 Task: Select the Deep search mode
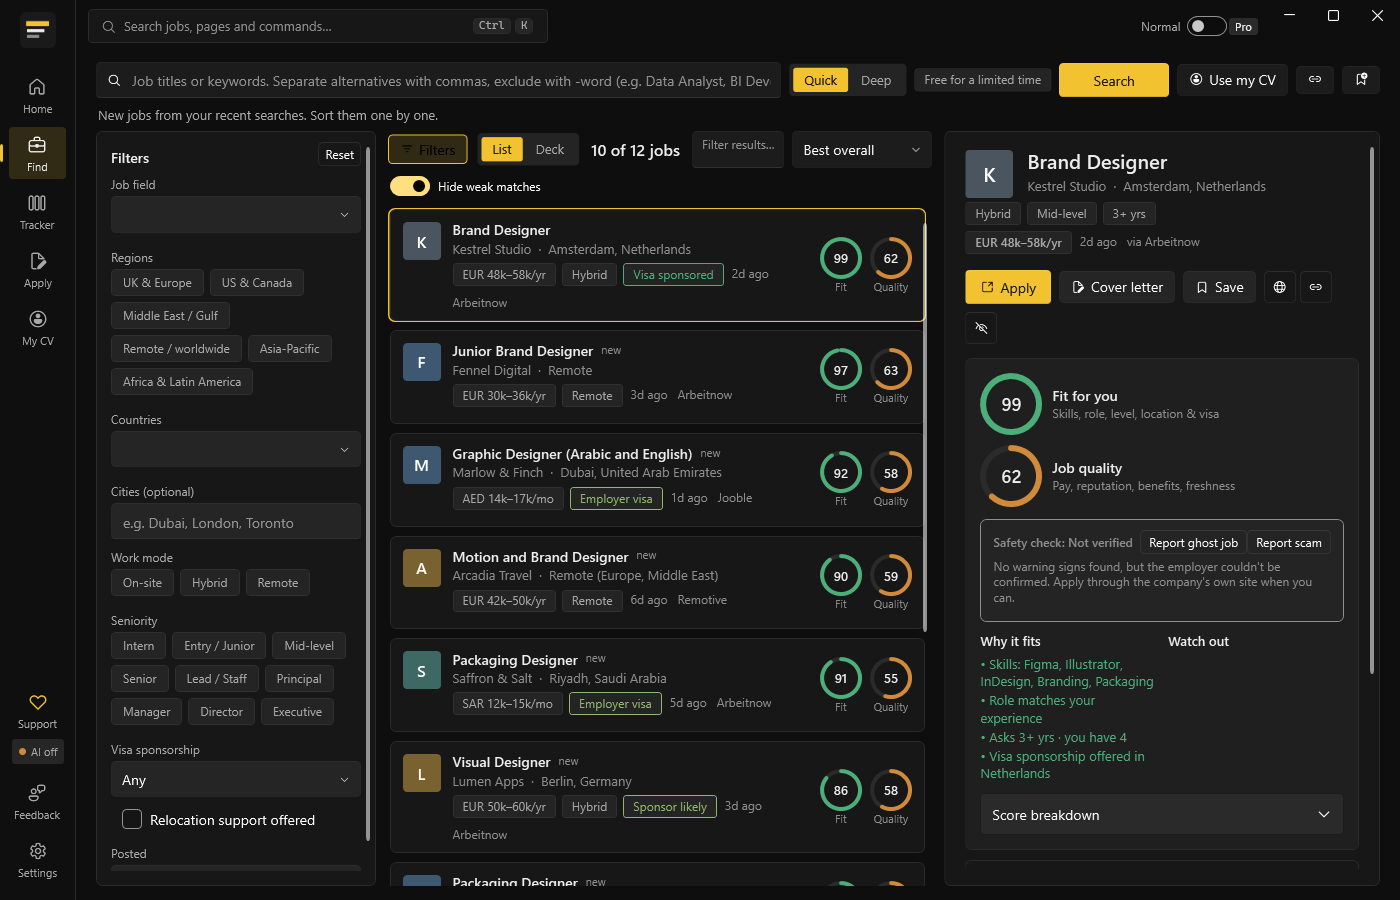[x=876, y=80]
